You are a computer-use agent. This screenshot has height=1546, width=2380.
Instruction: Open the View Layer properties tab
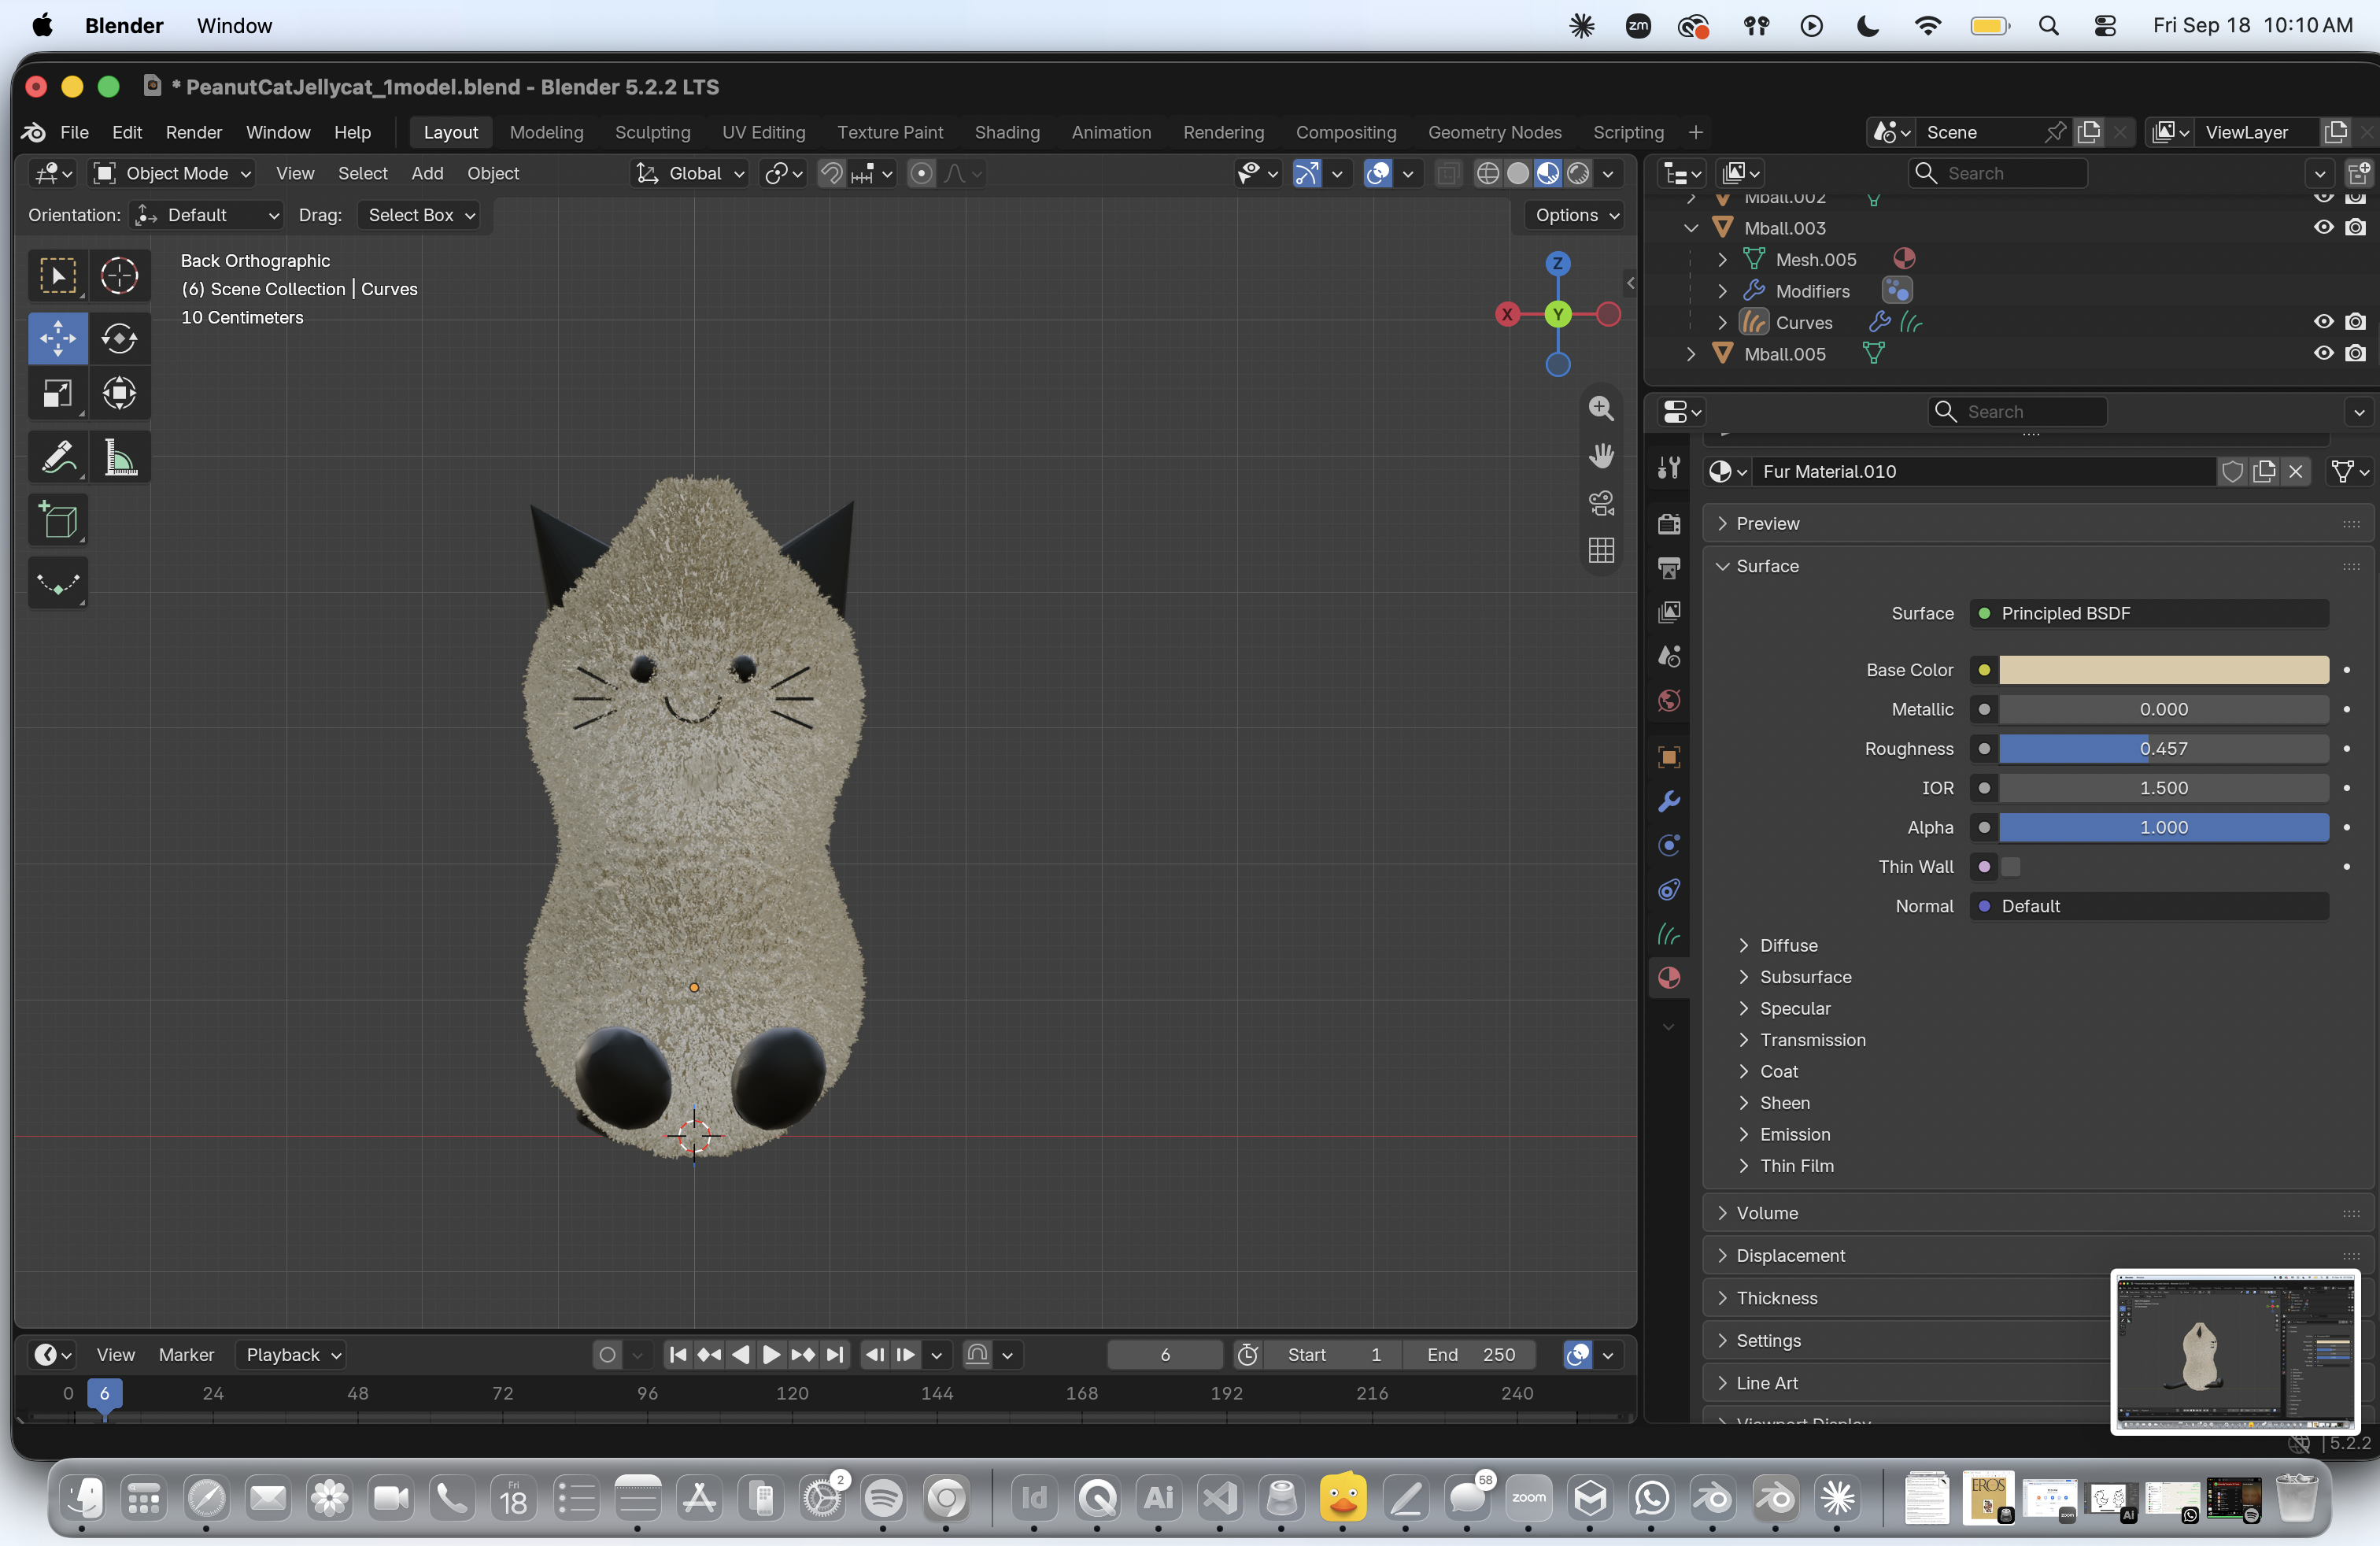click(1669, 612)
